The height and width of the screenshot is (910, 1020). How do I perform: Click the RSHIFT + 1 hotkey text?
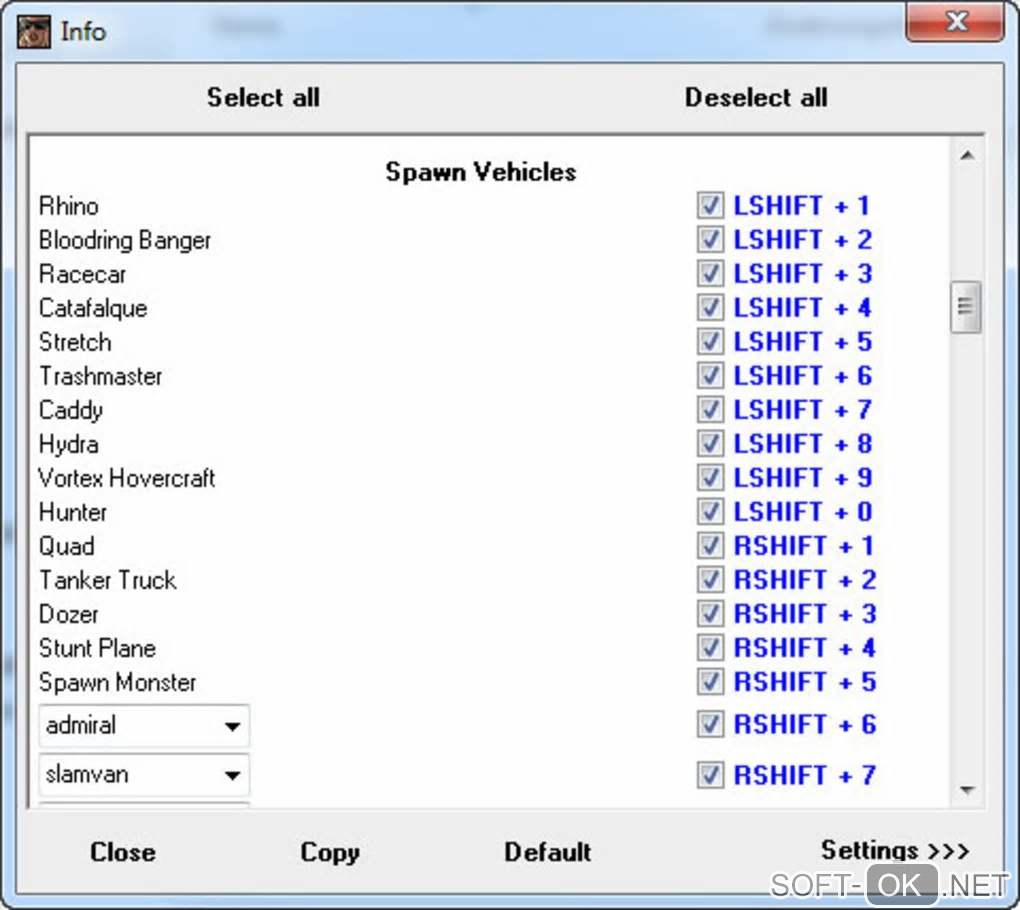[804, 546]
